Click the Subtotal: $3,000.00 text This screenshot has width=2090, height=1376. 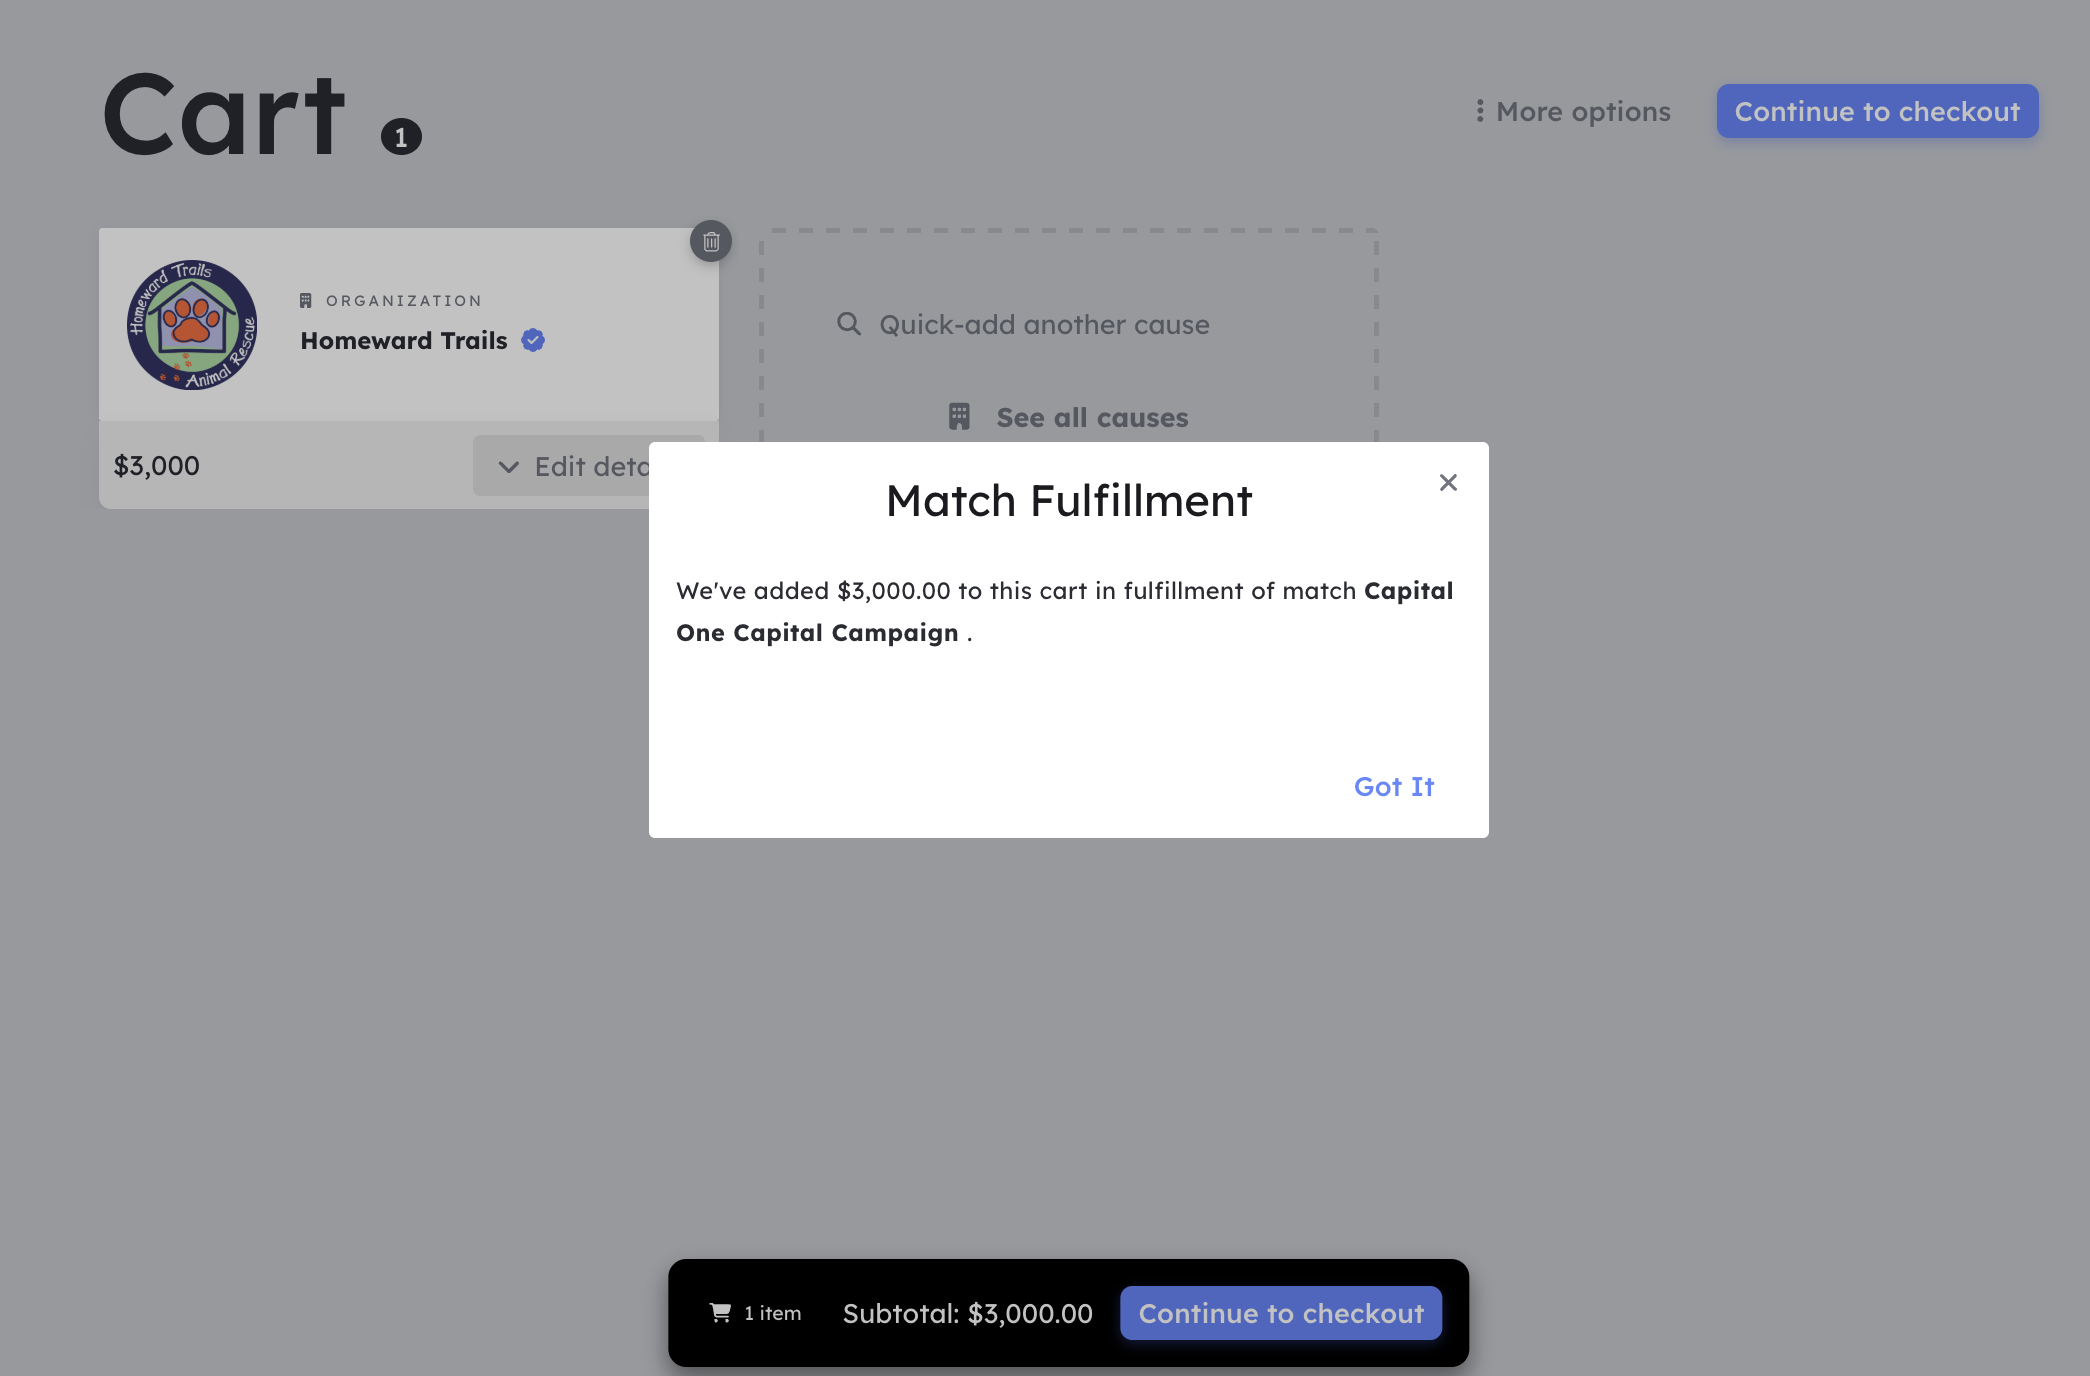(x=968, y=1313)
